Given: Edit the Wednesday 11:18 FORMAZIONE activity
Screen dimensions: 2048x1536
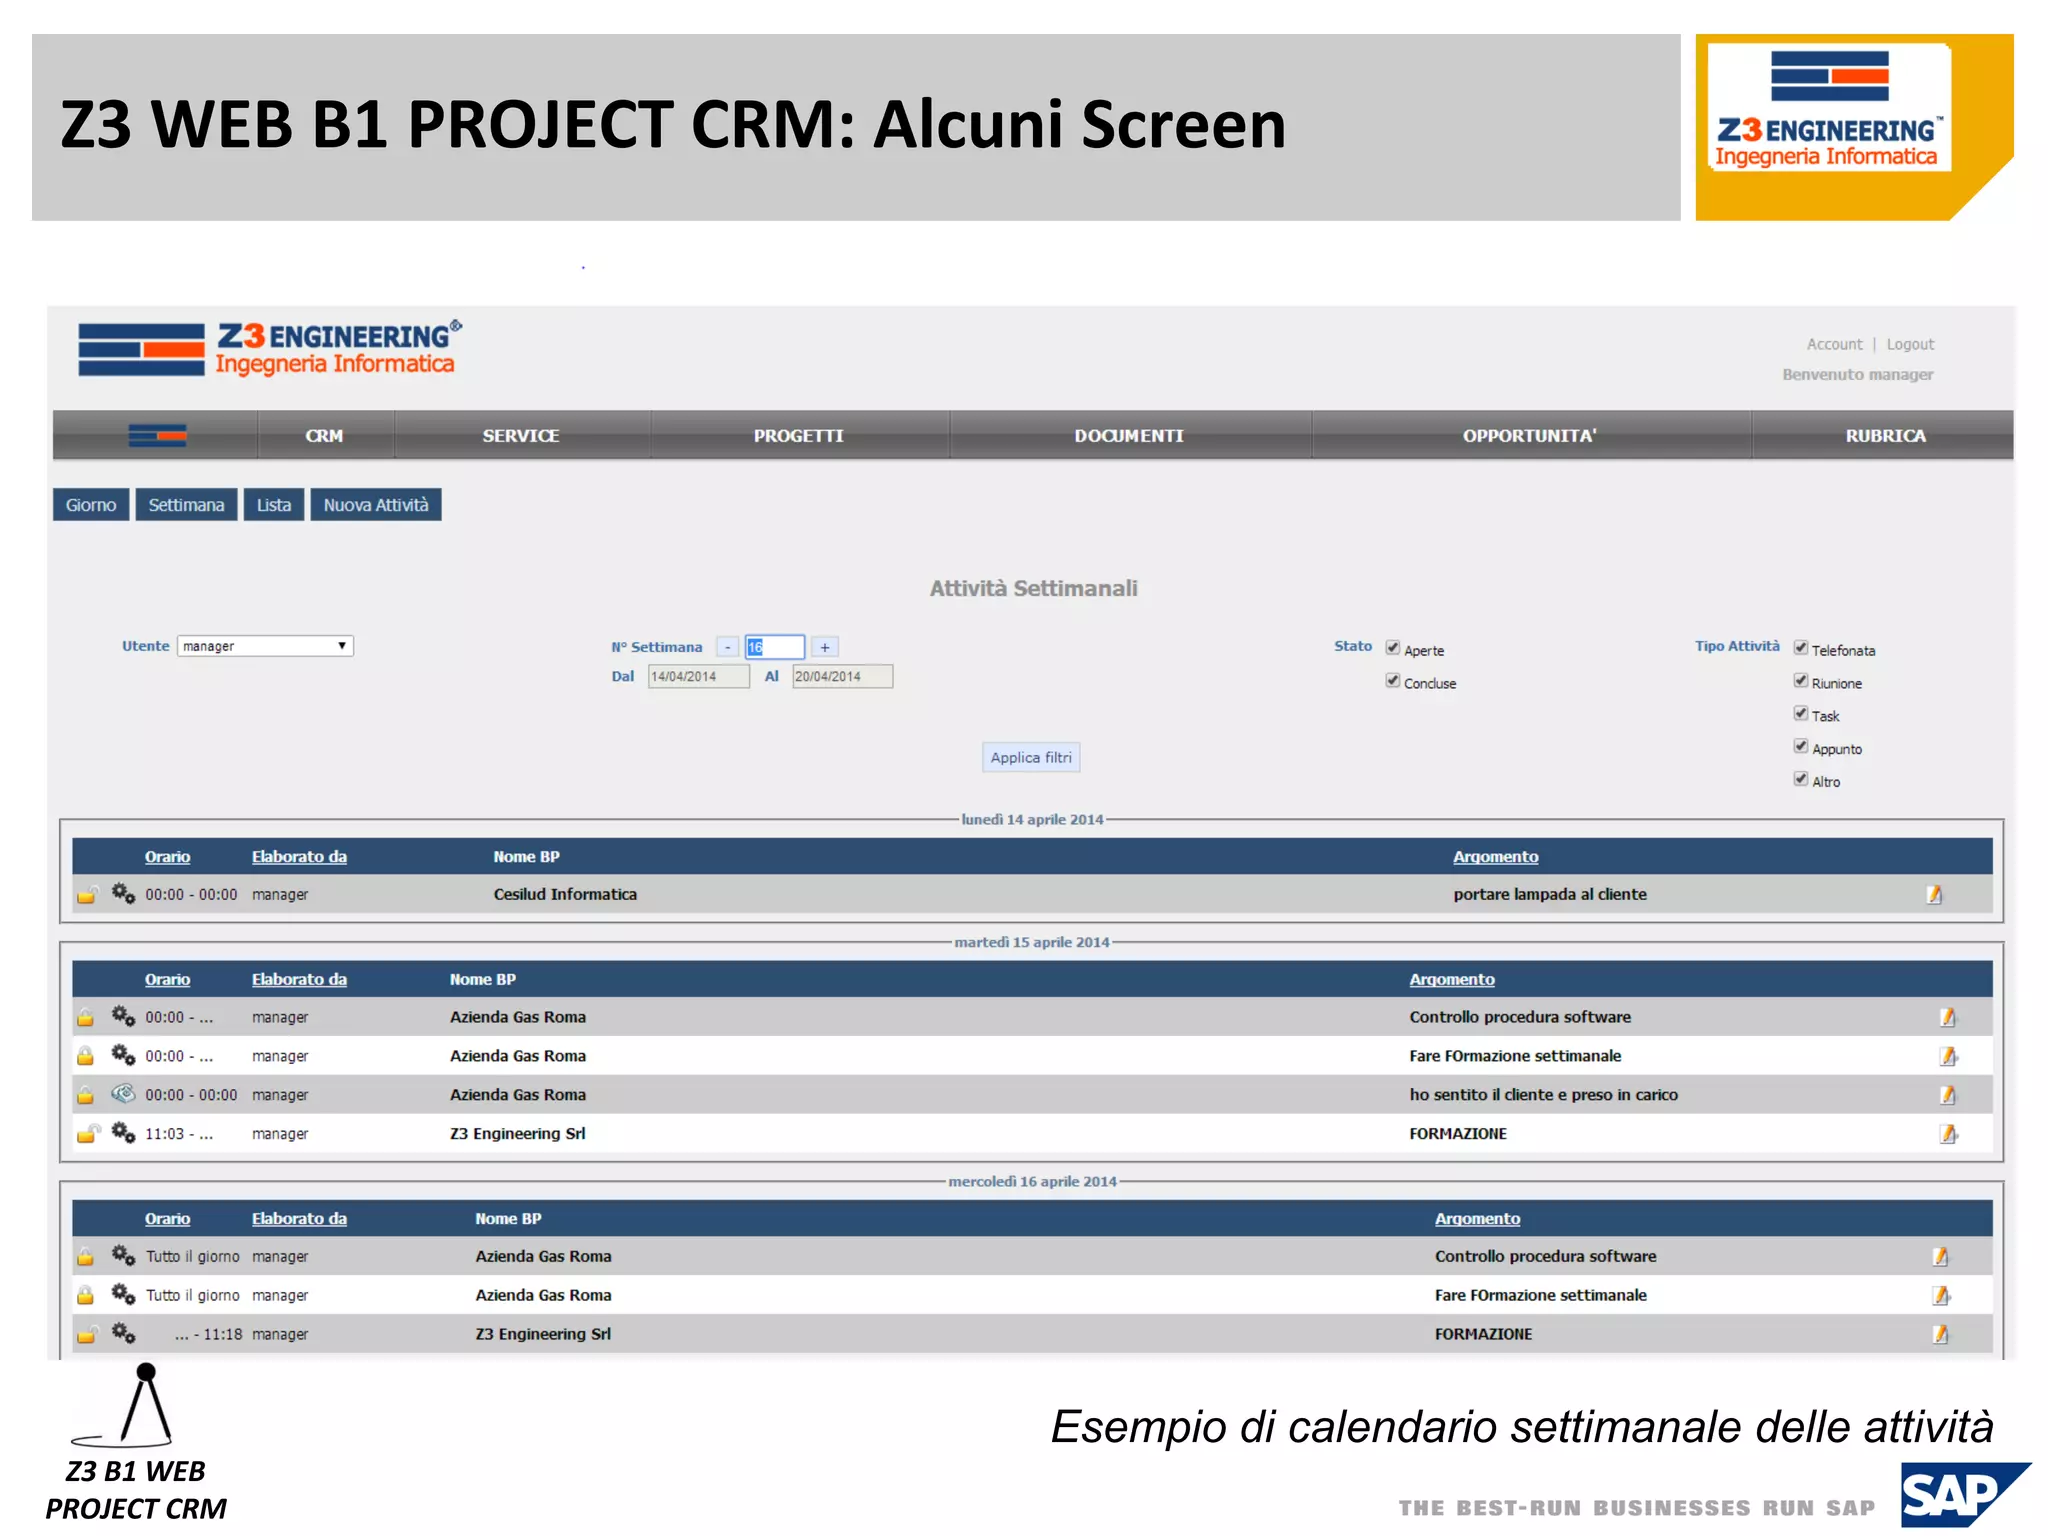Looking at the screenshot, I should [x=1940, y=1335].
